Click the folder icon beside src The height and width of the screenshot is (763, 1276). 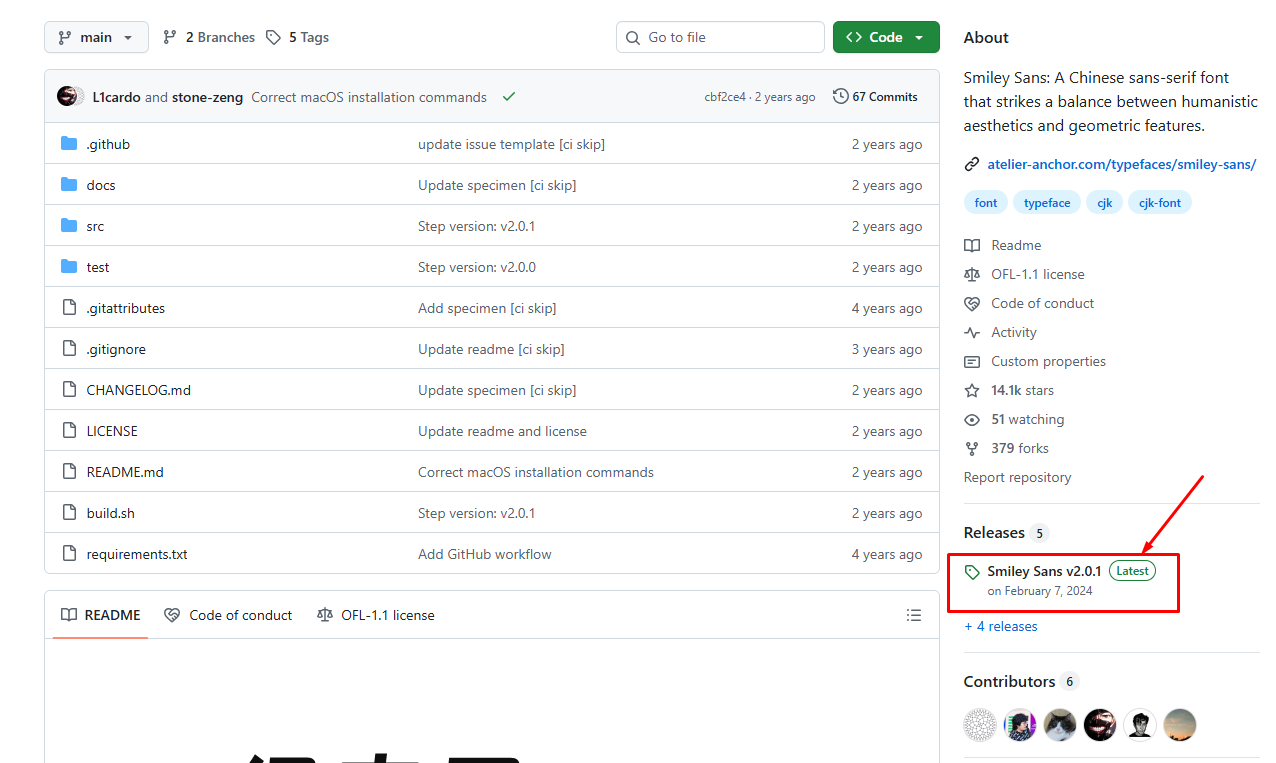click(69, 226)
